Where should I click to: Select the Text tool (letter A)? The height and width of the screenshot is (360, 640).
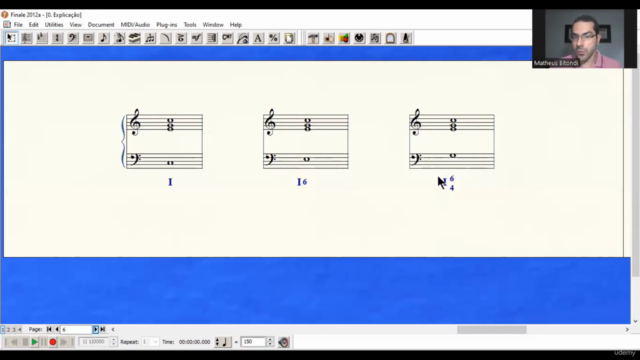(258, 38)
